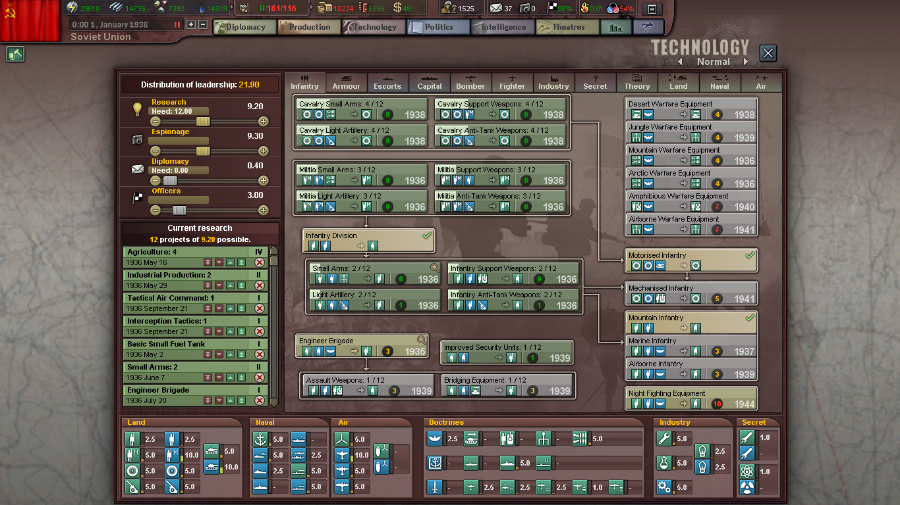The width and height of the screenshot is (900, 505).
Task: Toggle the game pause button
Action: pyautogui.click(x=177, y=25)
